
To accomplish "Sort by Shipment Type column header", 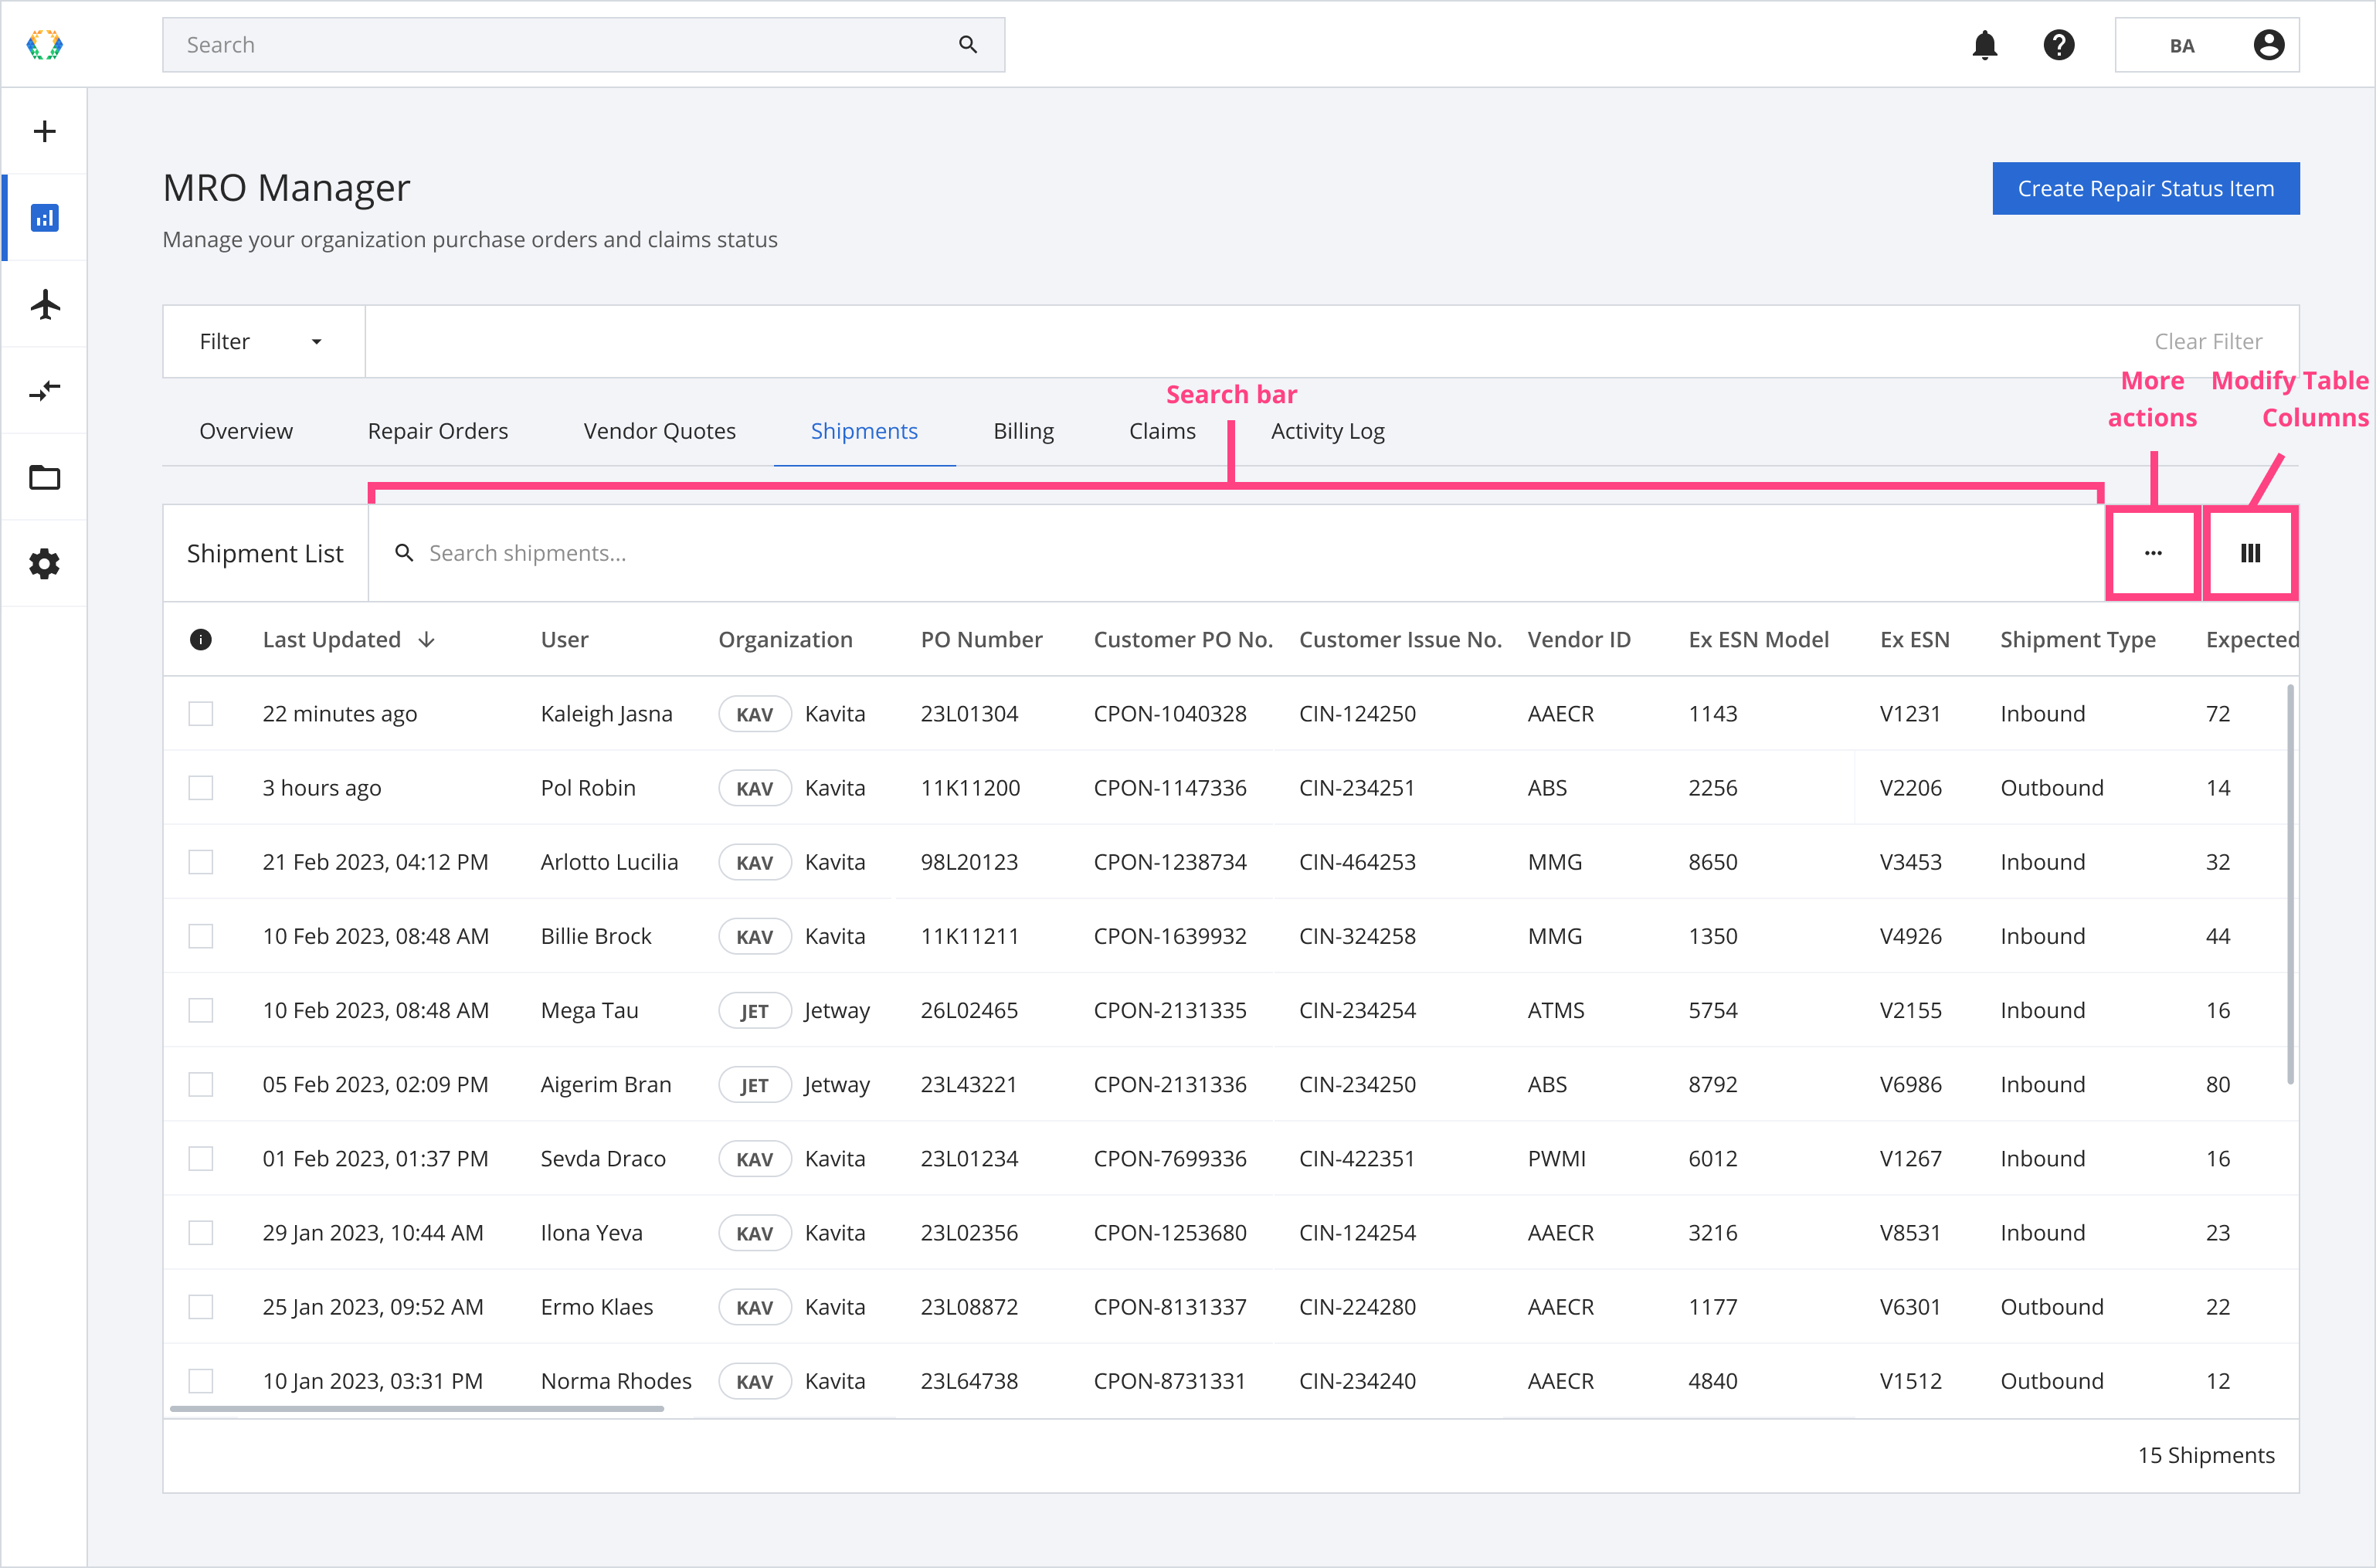I will pyautogui.click(x=2078, y=640).
